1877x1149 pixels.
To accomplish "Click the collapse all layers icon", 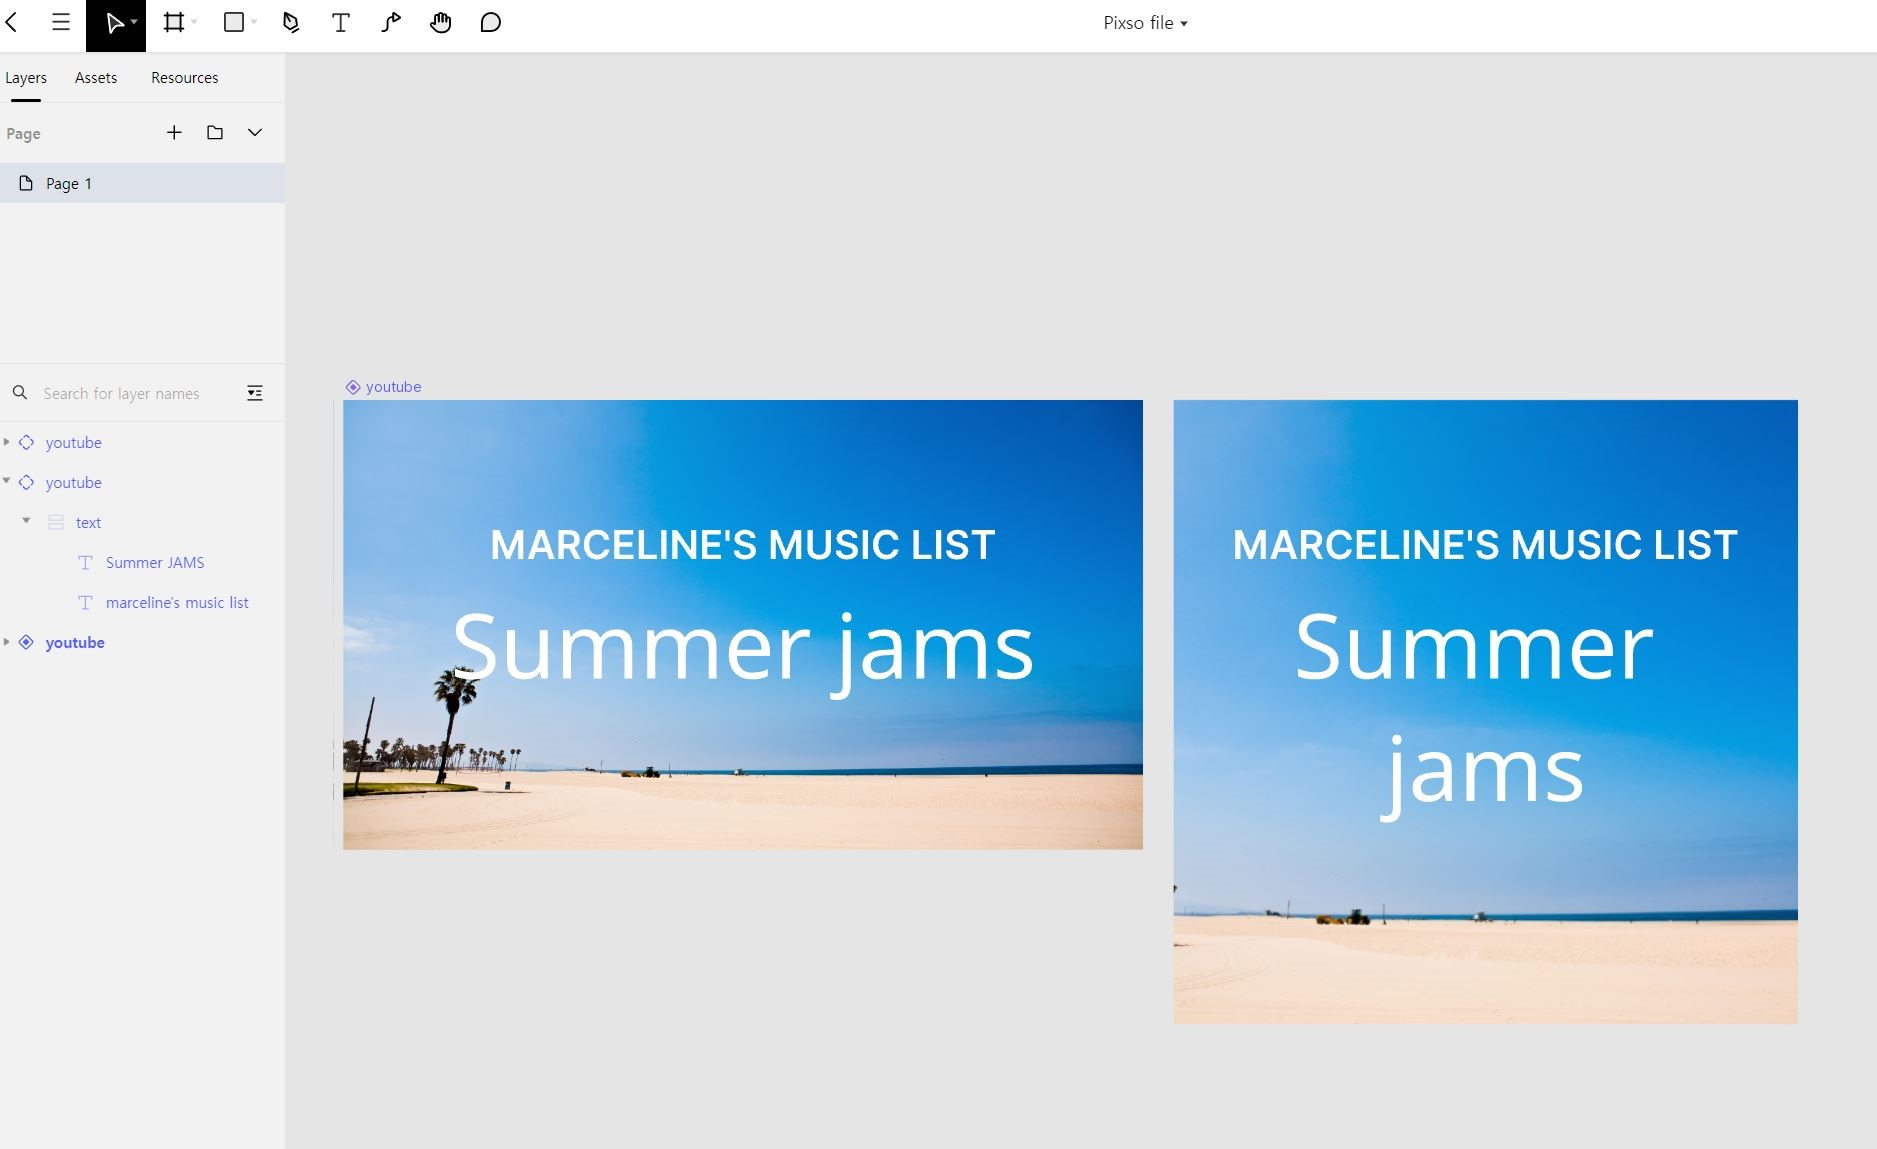I will click(x=255, y=393).
